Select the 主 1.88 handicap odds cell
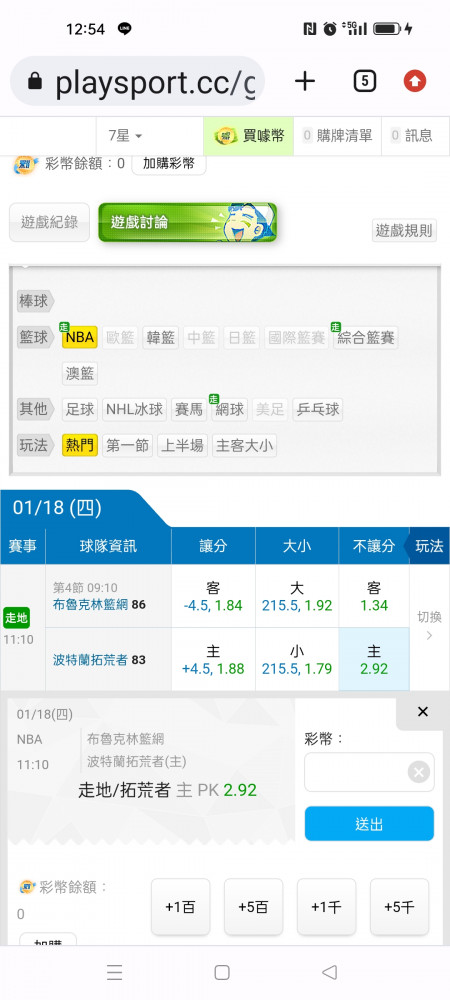450x1000 pixels. [213, 659]
